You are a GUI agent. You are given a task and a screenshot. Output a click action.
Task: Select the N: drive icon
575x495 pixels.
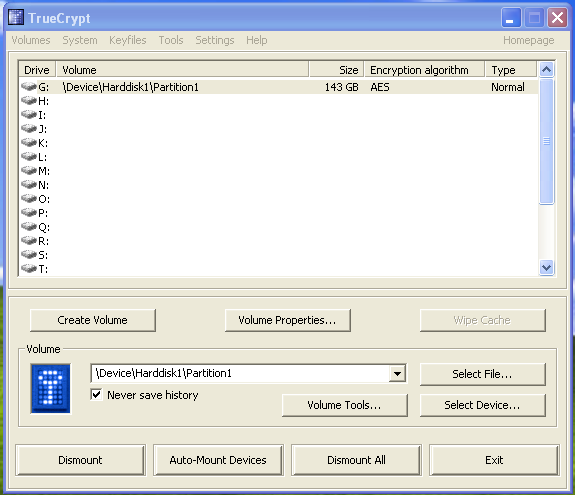tap(29, 185)
